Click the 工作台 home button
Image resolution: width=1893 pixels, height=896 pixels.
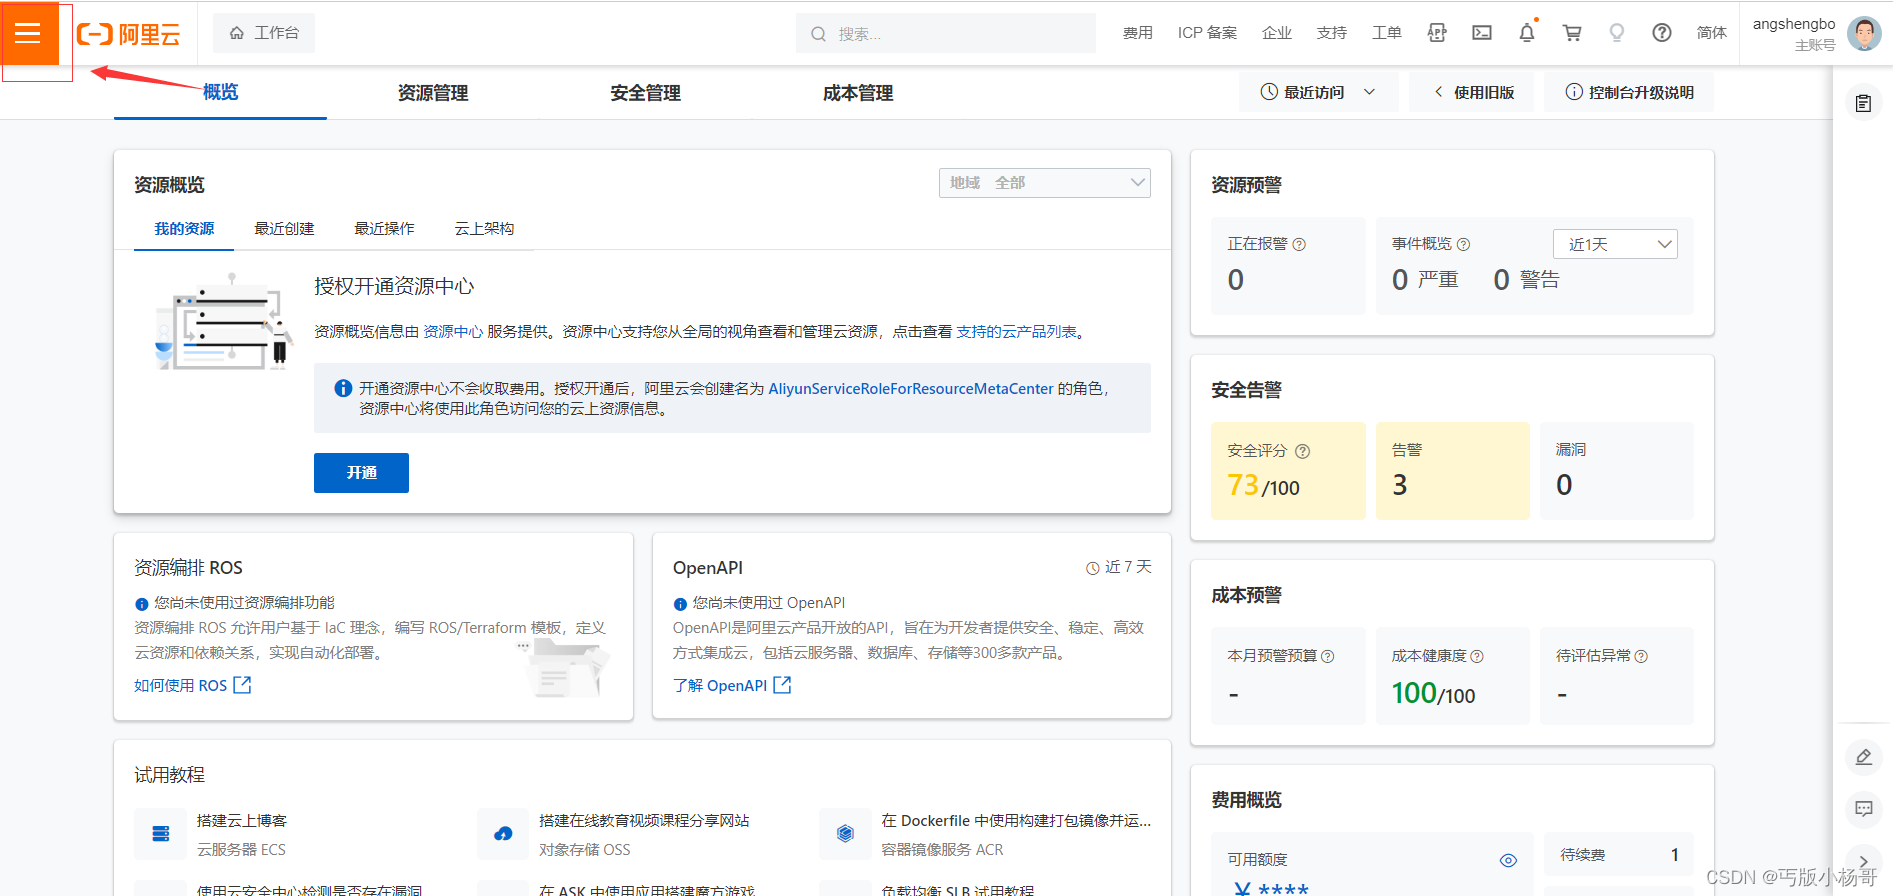pos(264,33)
